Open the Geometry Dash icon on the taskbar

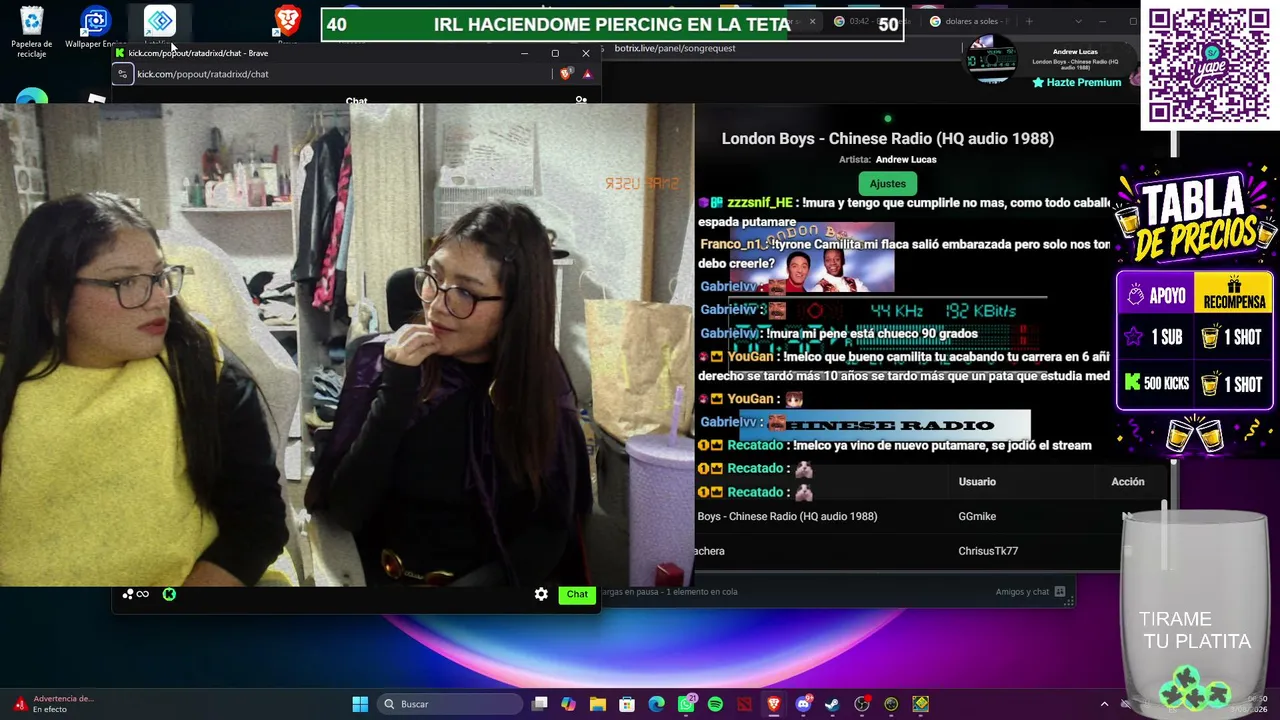920,704
